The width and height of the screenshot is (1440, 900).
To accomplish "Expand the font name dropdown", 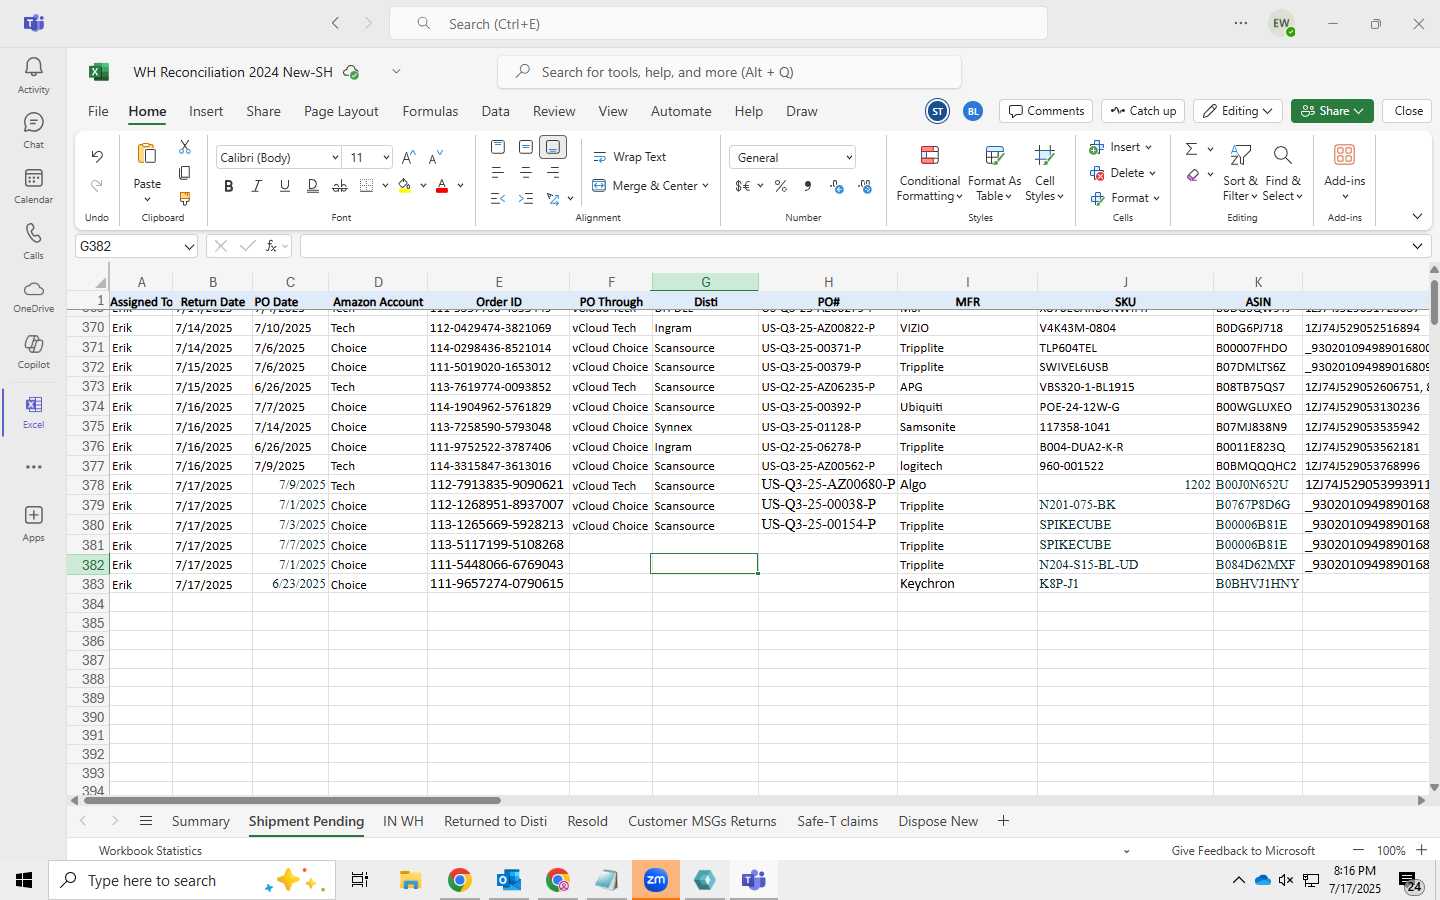I will 335,158.
